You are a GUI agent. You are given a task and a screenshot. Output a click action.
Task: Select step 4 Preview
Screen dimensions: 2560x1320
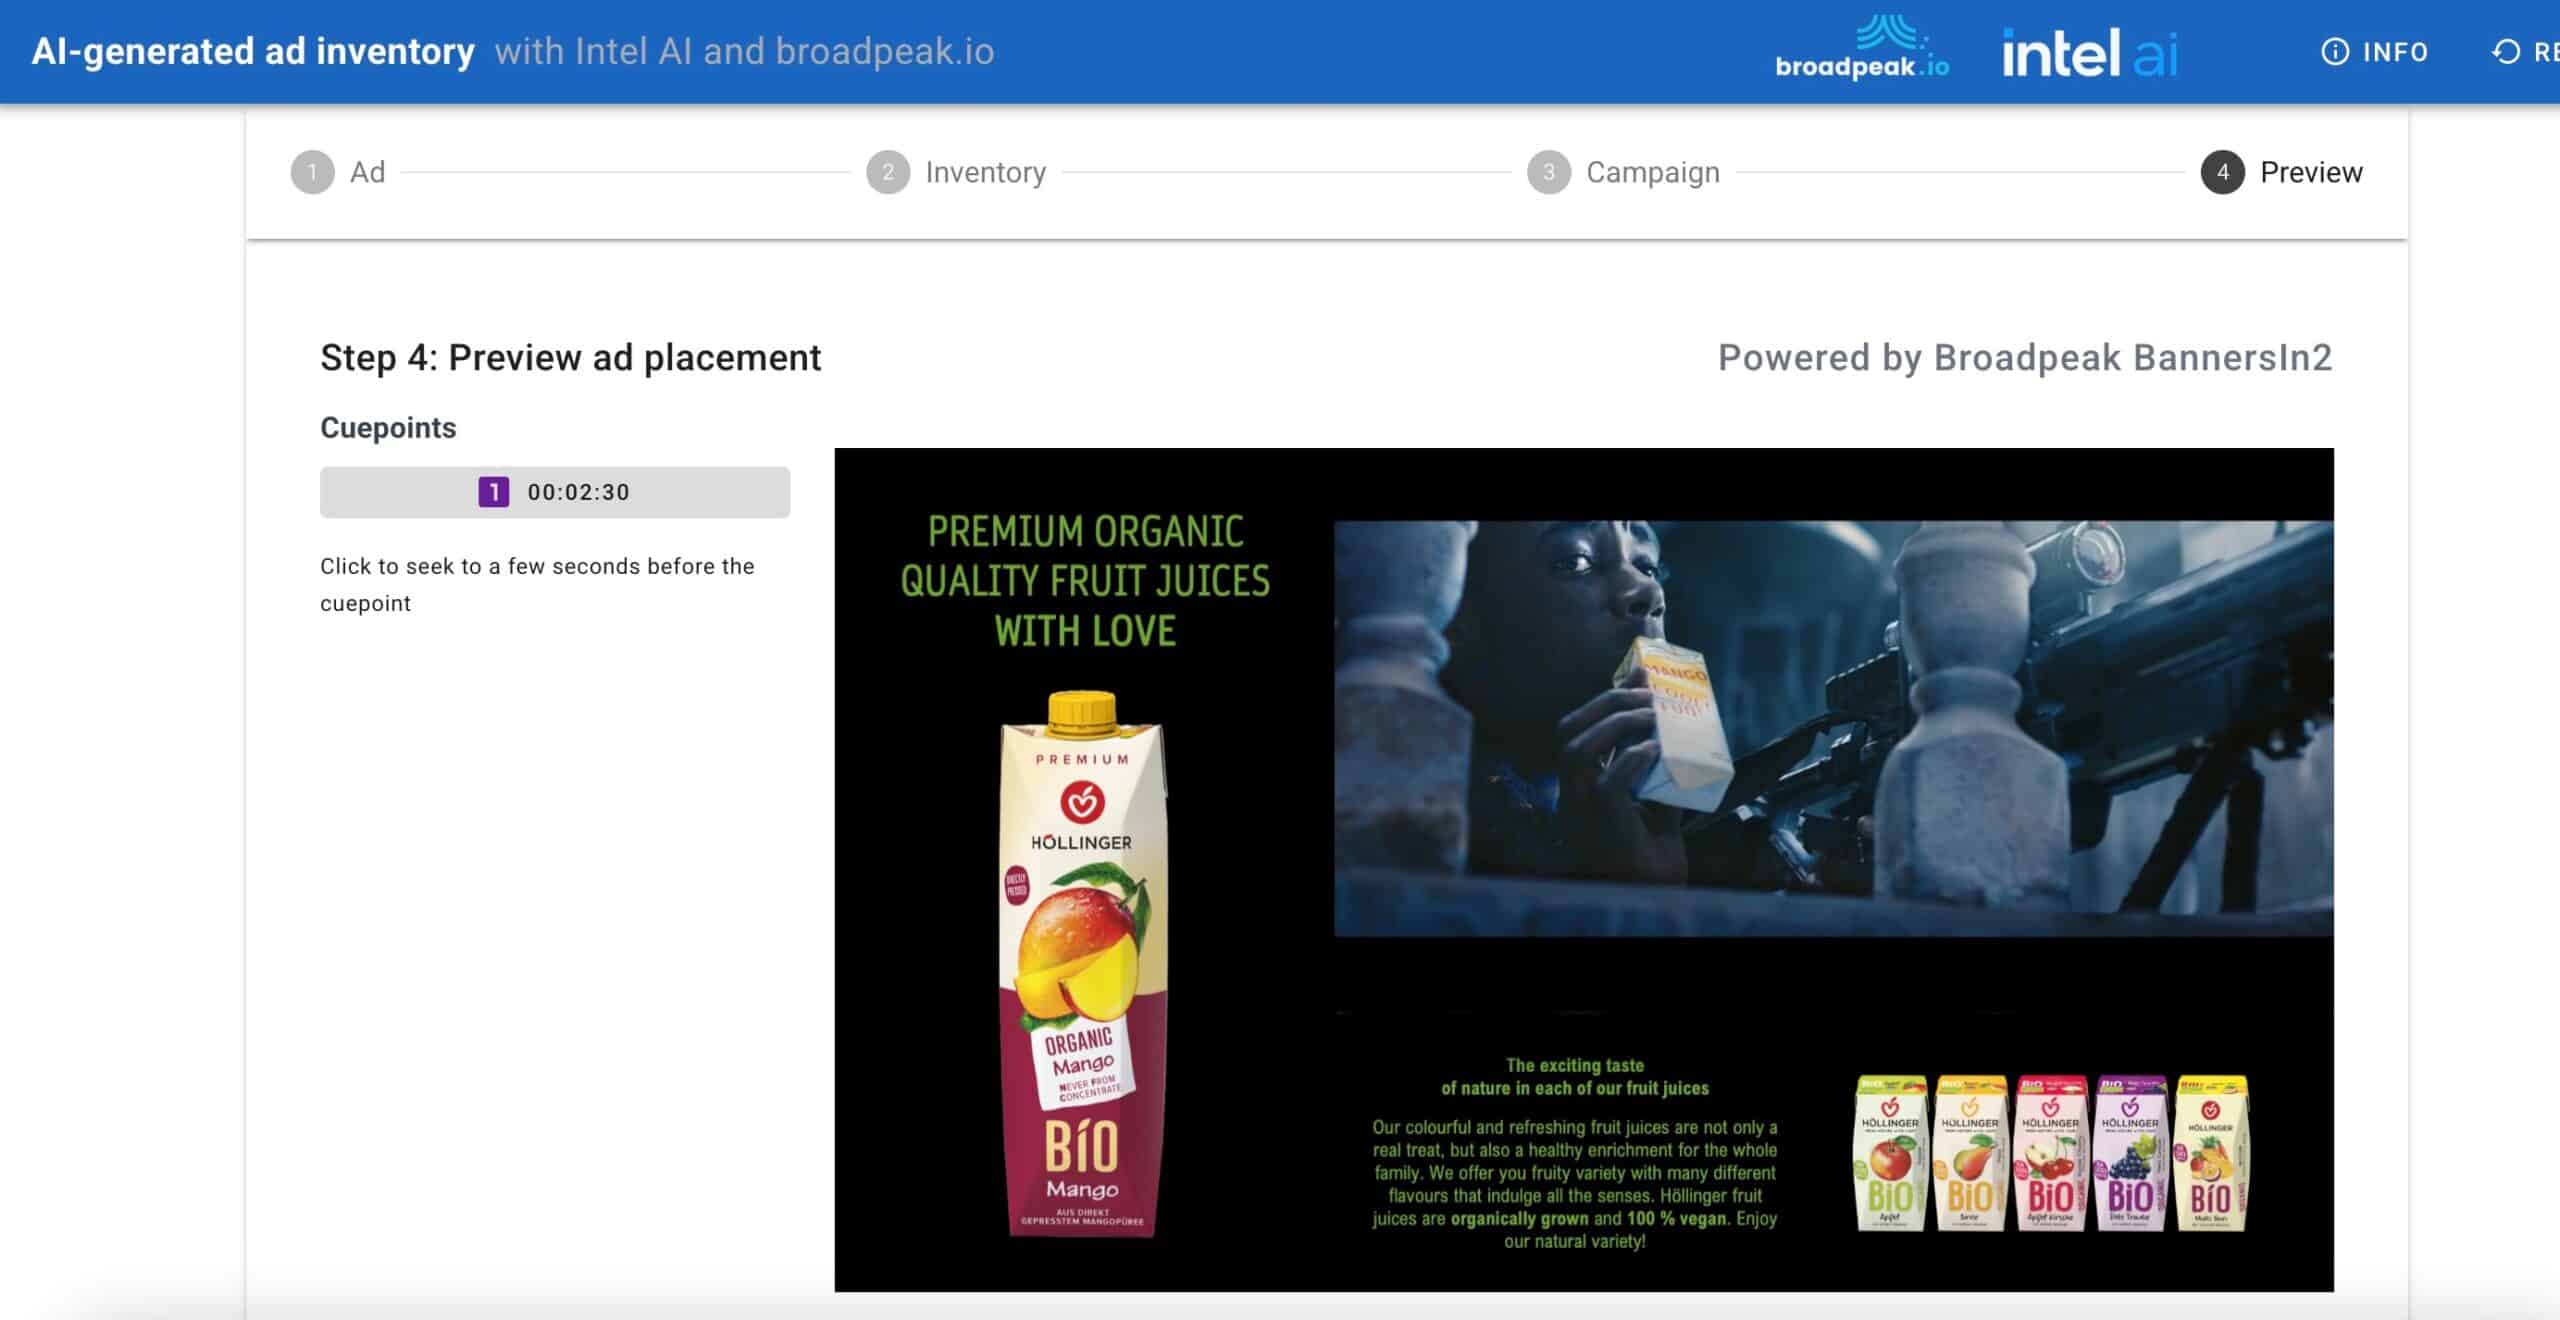pos(2282,172)
